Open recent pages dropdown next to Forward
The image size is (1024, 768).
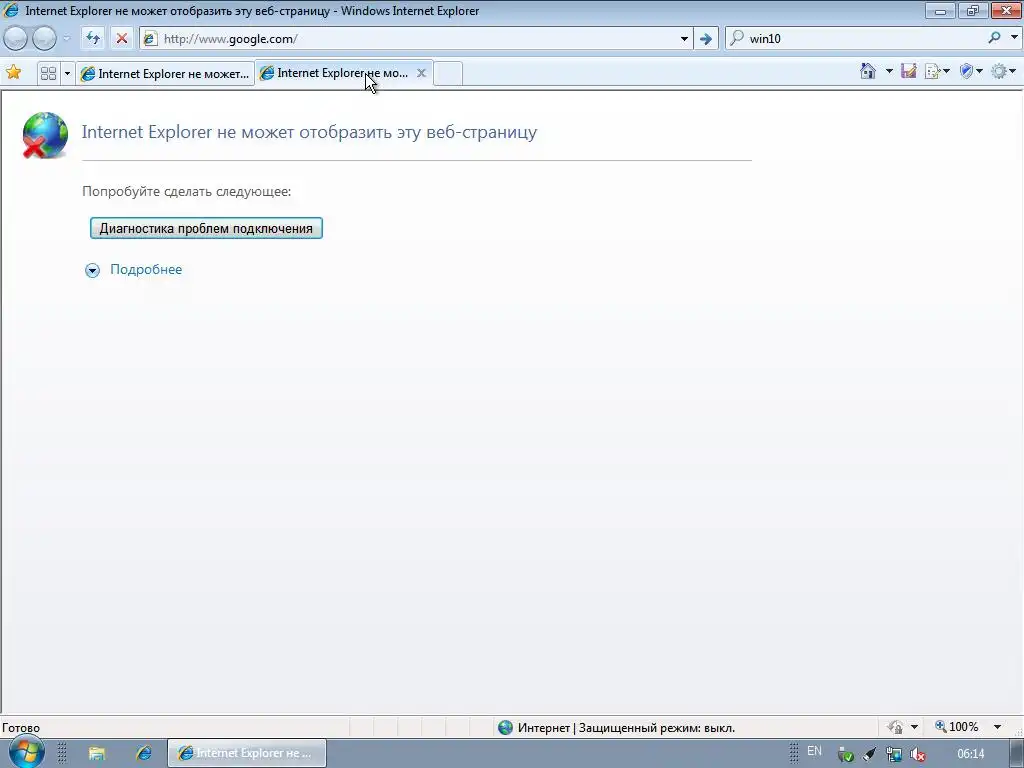click(66, 39)
